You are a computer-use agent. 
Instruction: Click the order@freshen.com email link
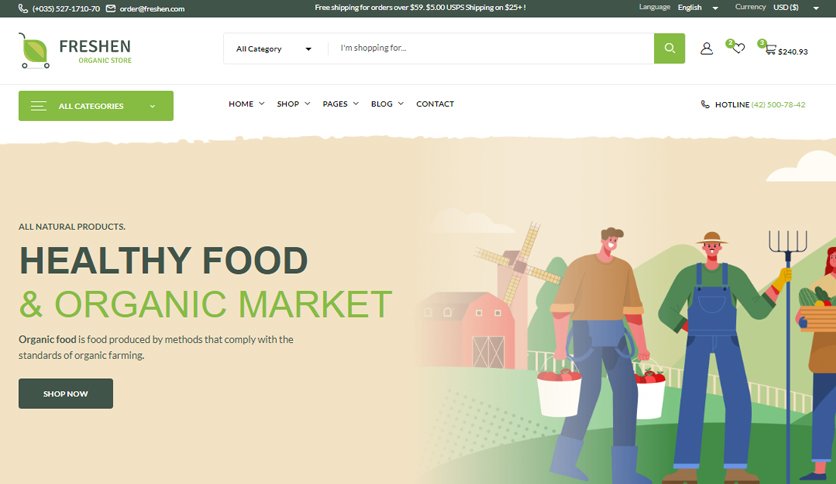pyautogui.click(x=152, y=9)
